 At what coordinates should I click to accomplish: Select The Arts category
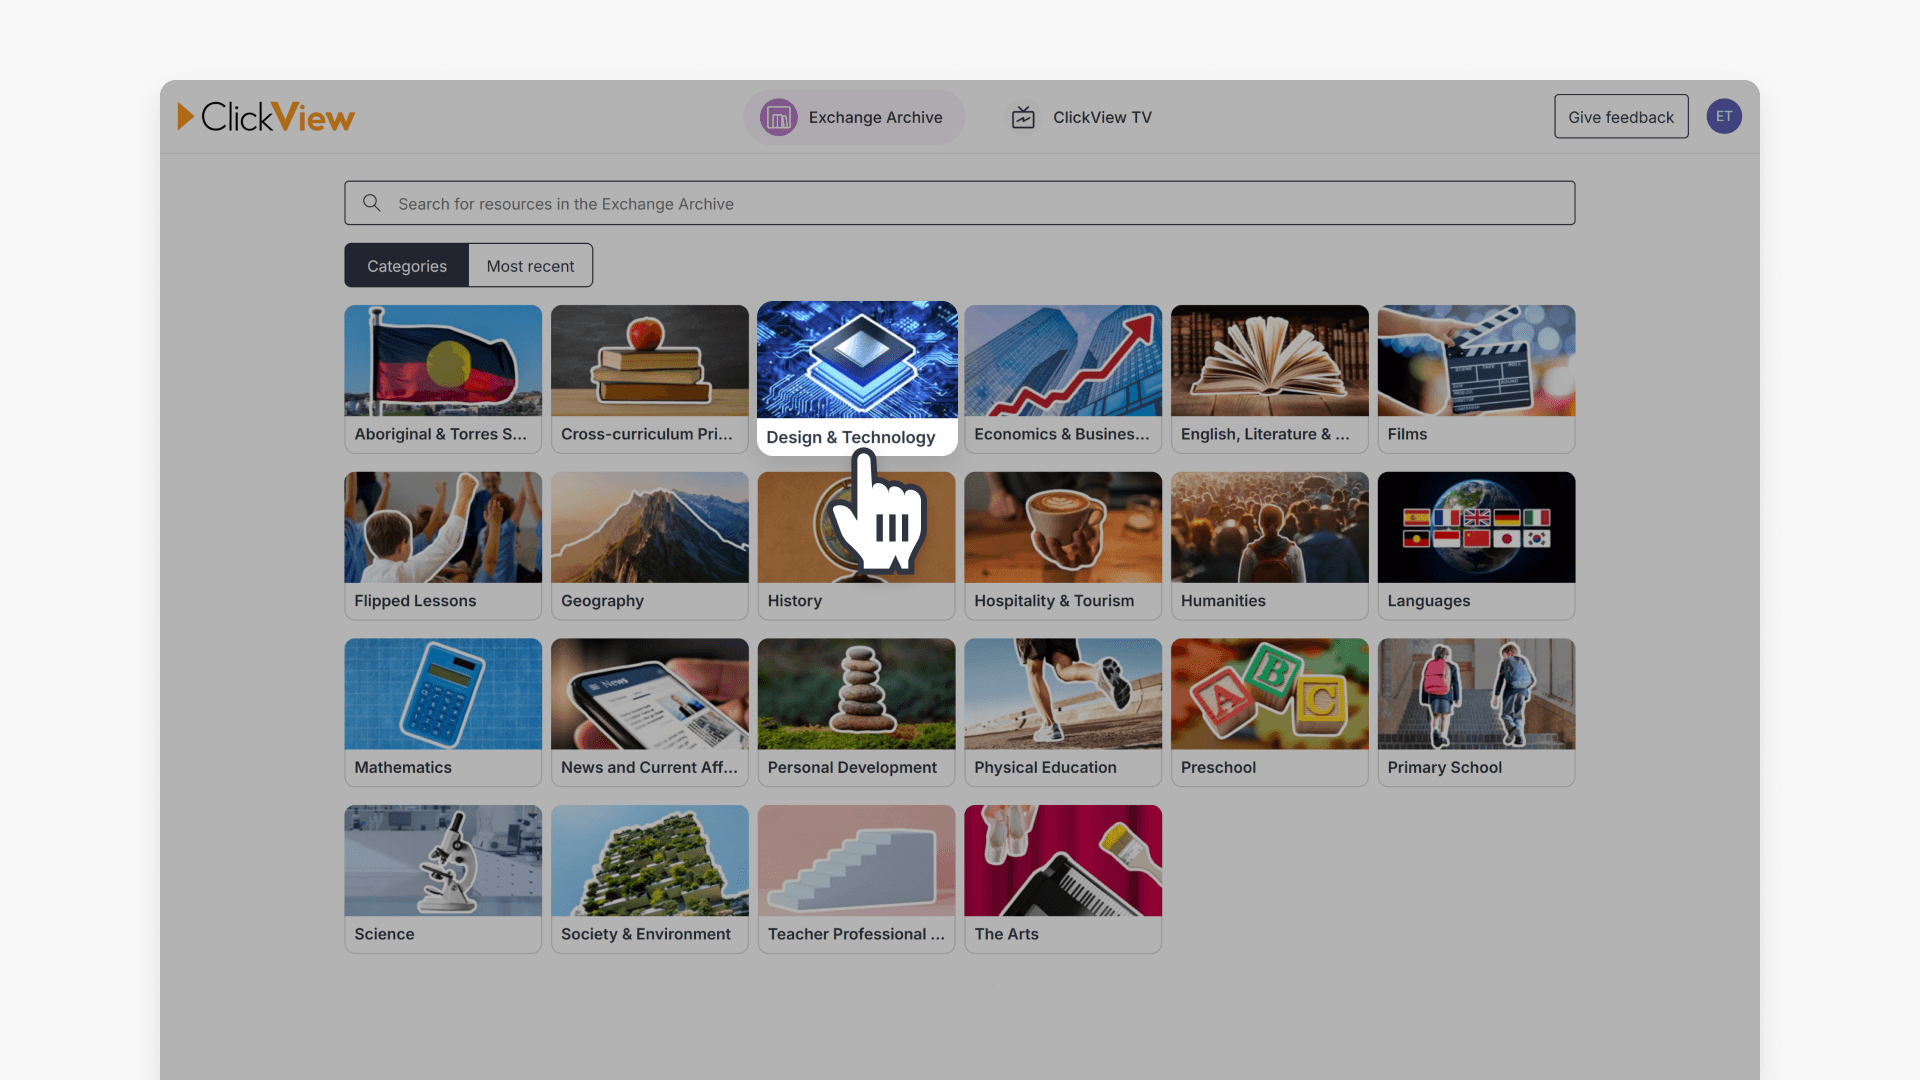click(1062, 878)
